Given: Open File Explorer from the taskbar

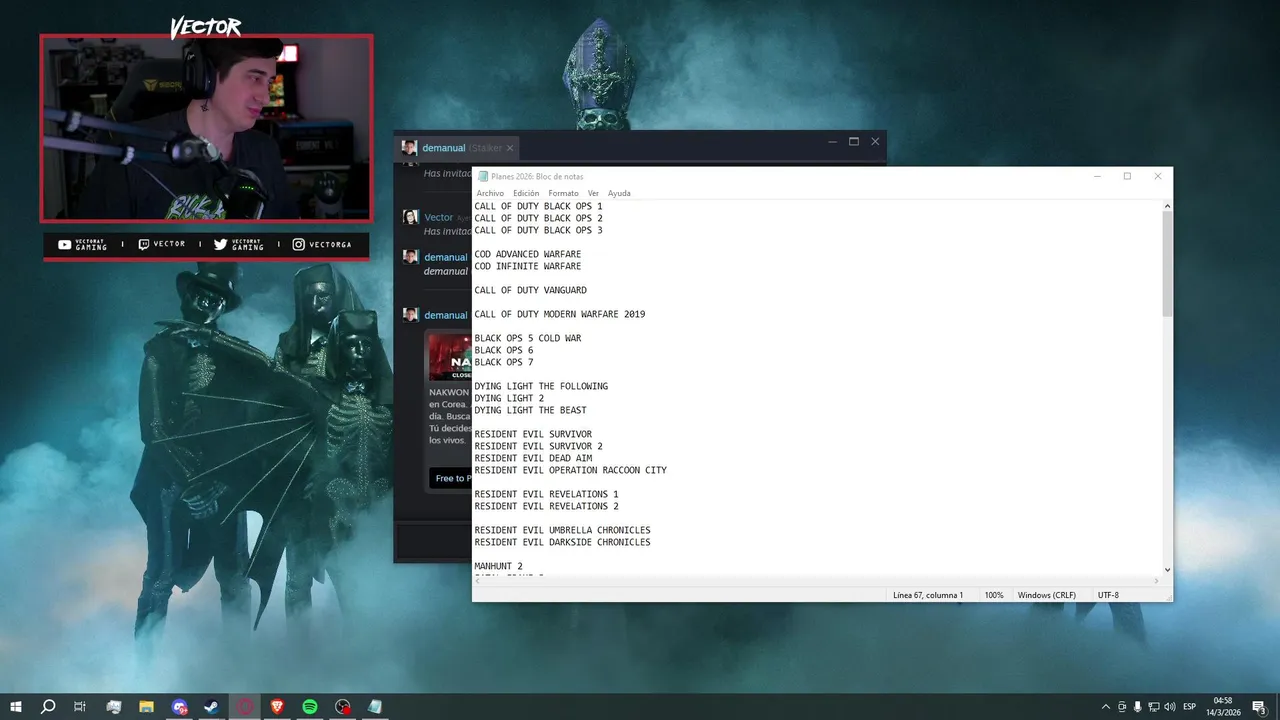Looking at the screenshot, I should [146, 707].
